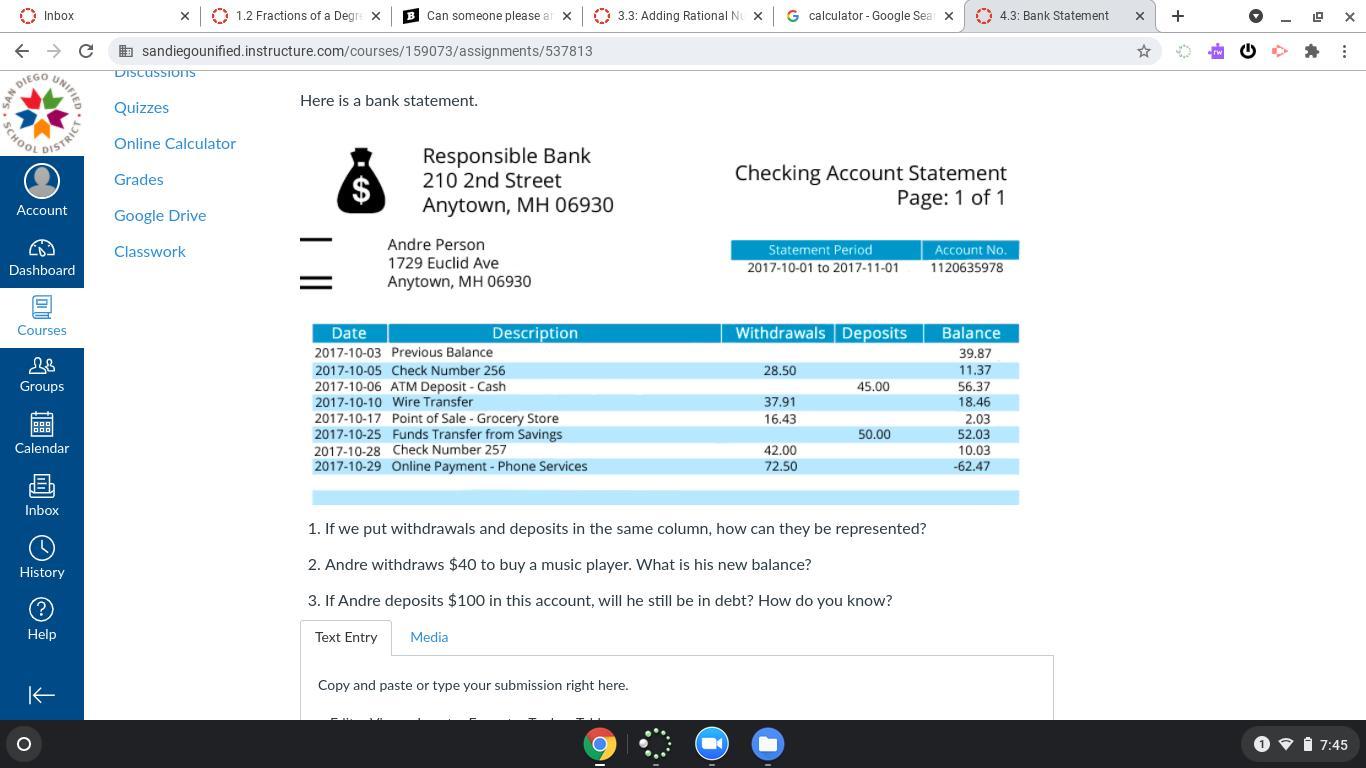Open the Grades course link
1366x768 pixels.
point(139,180)
